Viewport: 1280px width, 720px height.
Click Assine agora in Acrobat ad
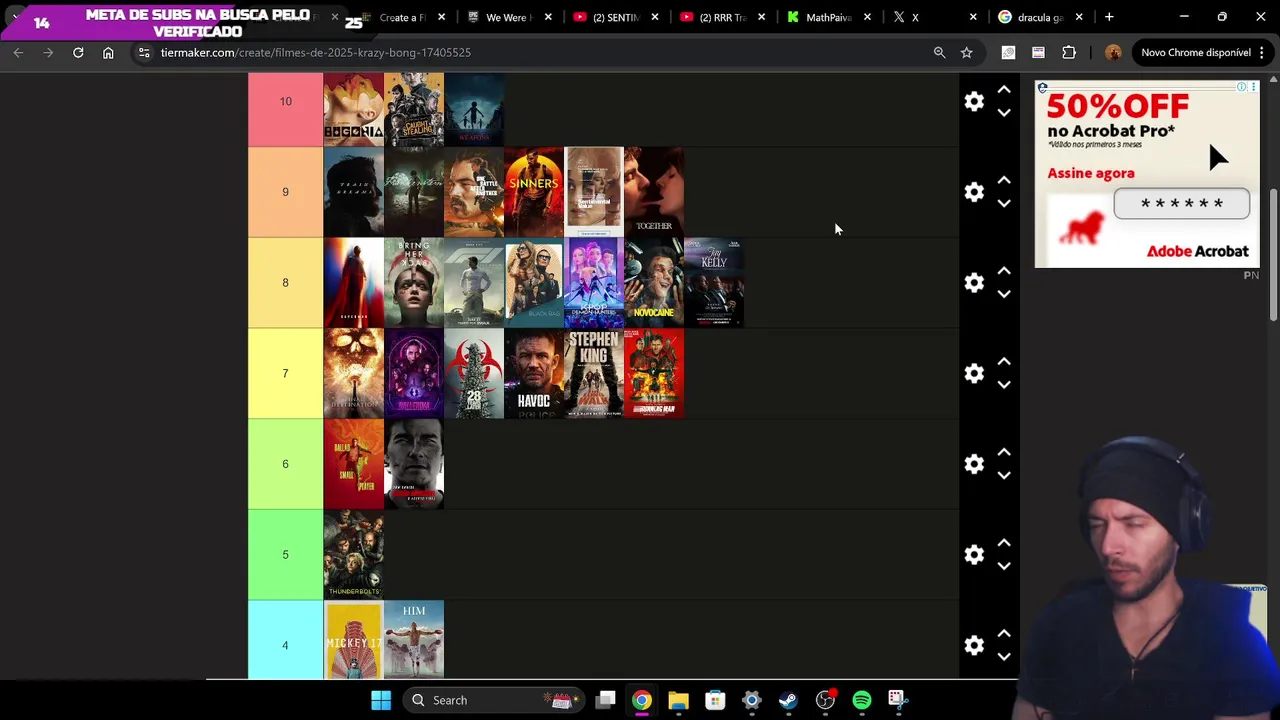(x=1090, y=173)
